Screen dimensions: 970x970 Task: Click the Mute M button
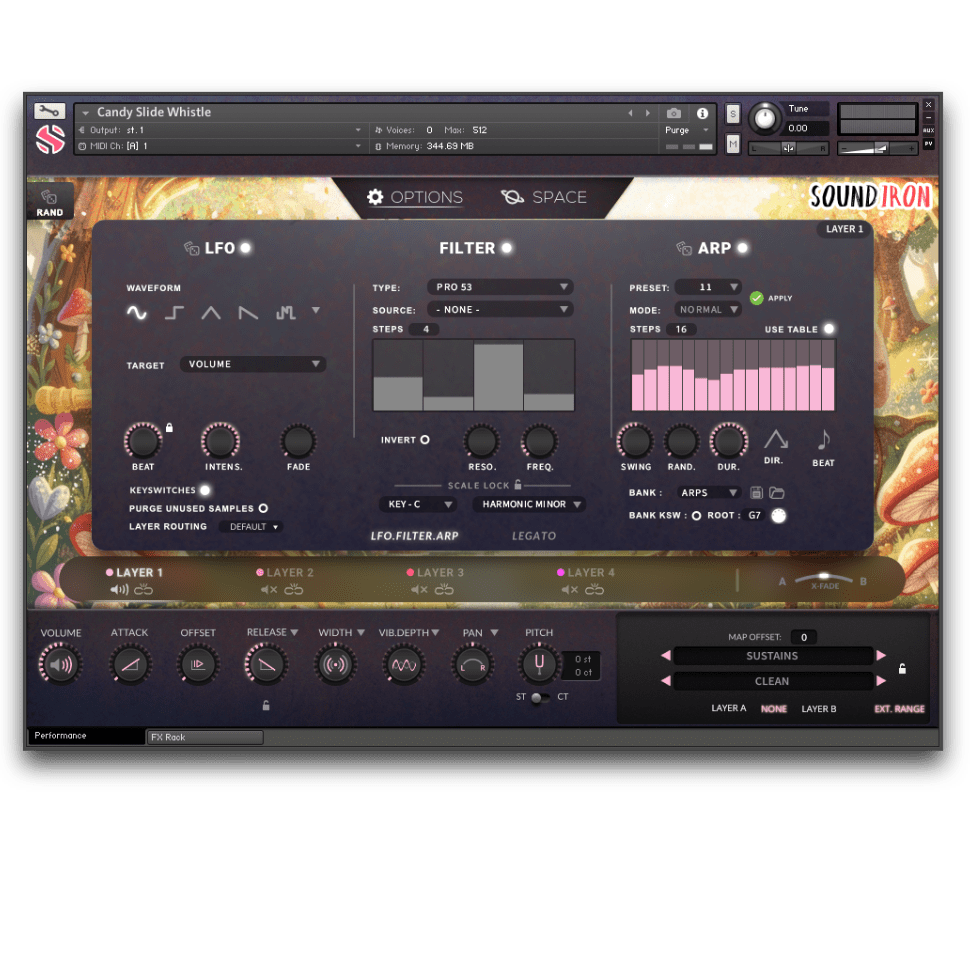[x=733, y=145]
